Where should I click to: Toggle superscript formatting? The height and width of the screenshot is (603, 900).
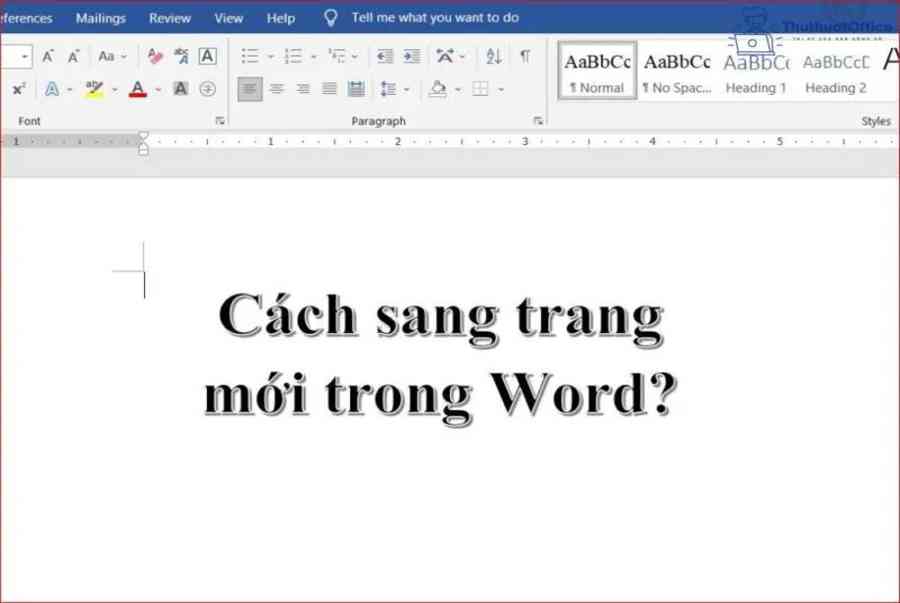(x=19, y=89)
